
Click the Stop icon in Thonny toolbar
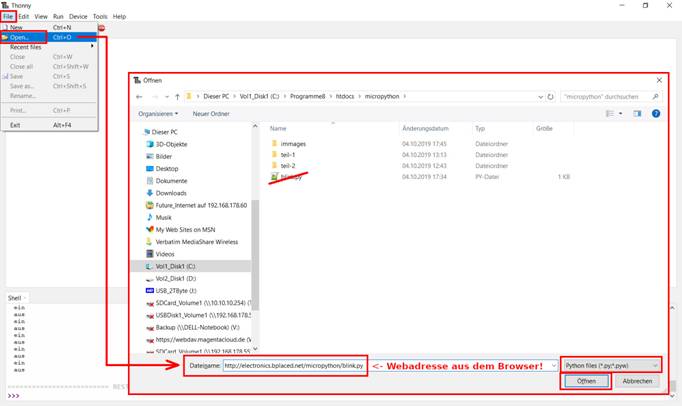[x=102, y=28]
